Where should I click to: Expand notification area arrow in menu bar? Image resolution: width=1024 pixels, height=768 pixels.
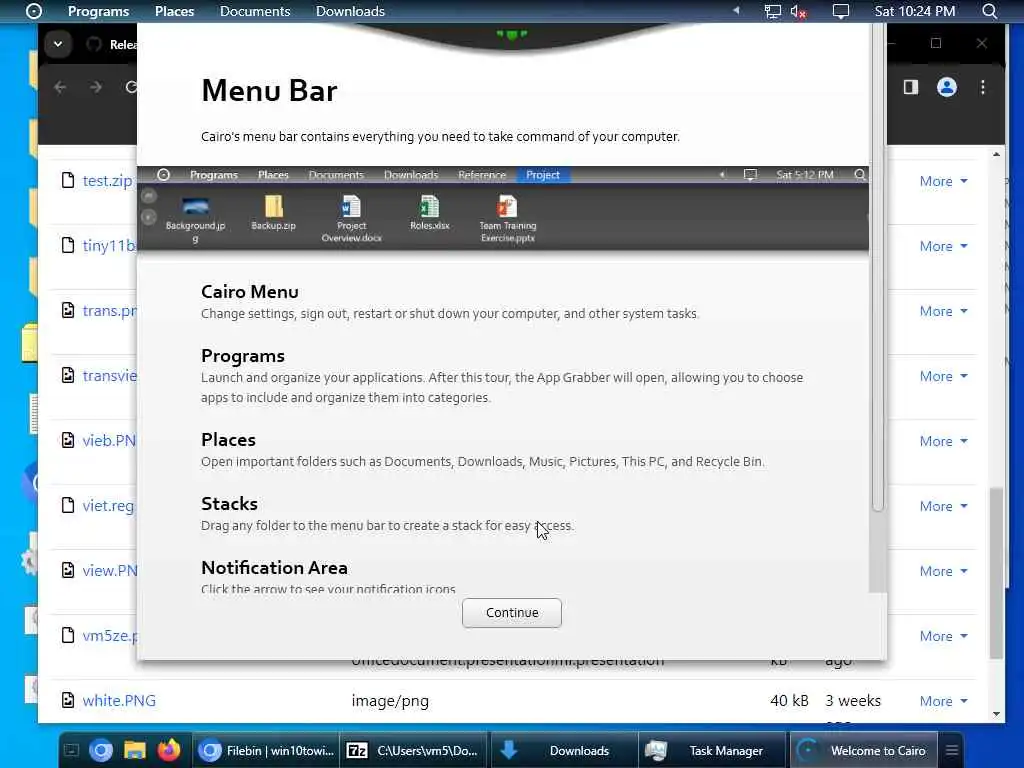[x=736, y=10]
